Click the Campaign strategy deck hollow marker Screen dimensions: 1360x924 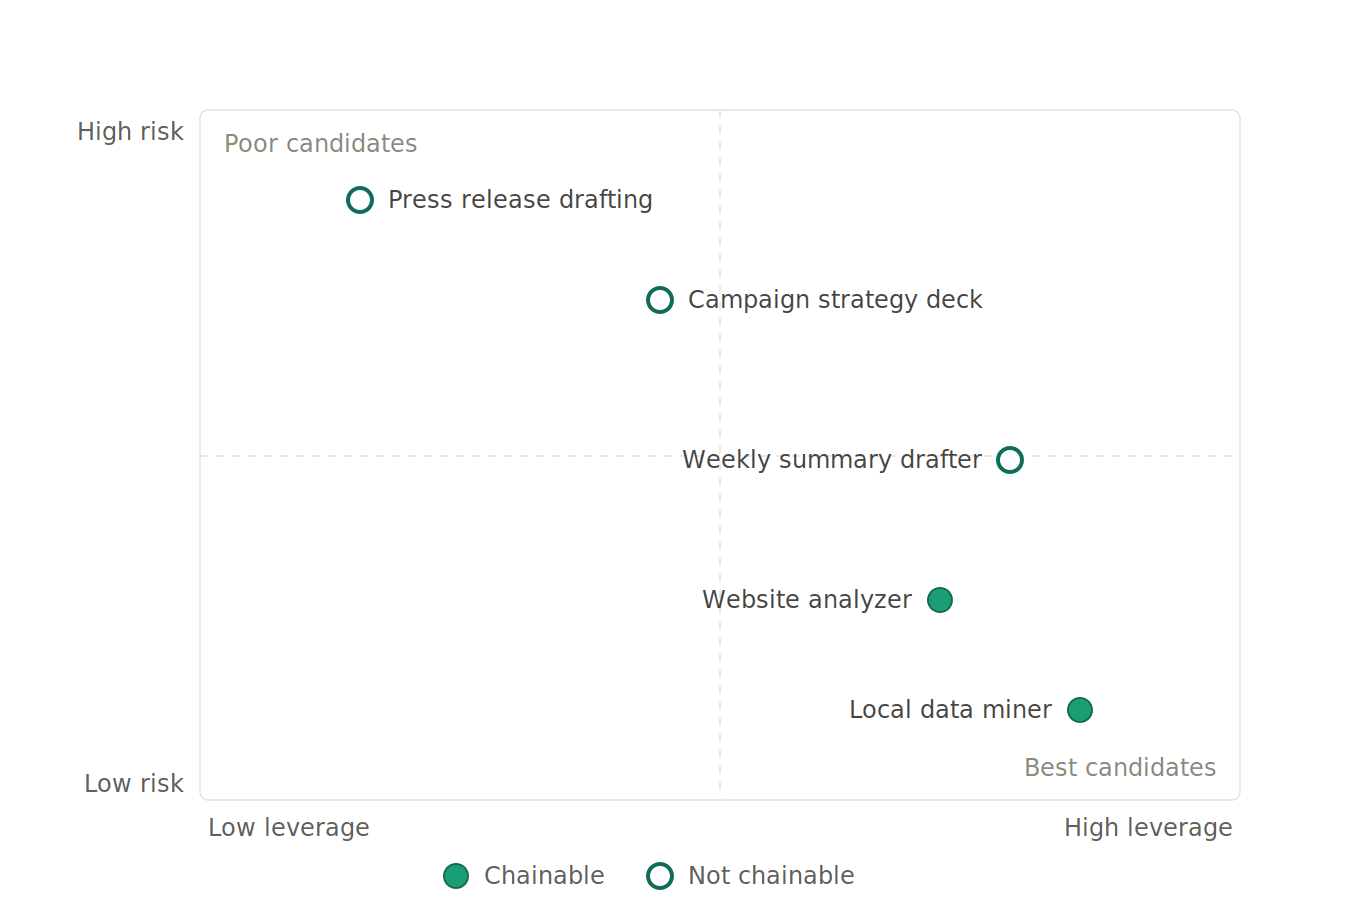pyautogui.click(x=660, y=300)
